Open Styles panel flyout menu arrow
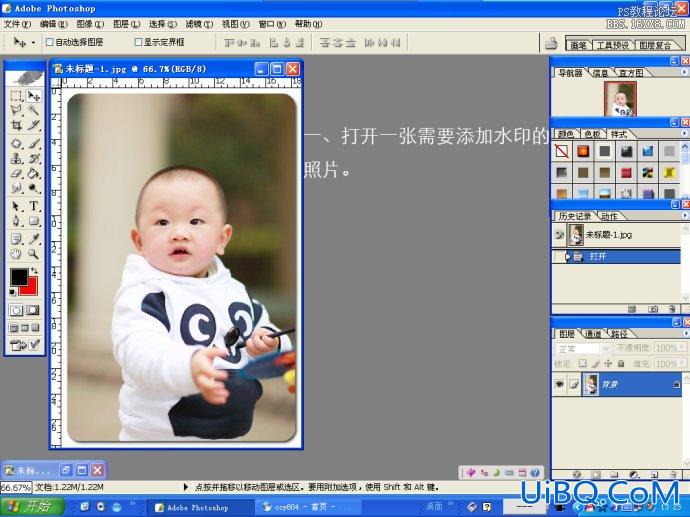Viewport: 690px width, 517px height. (x=684, y=133)
